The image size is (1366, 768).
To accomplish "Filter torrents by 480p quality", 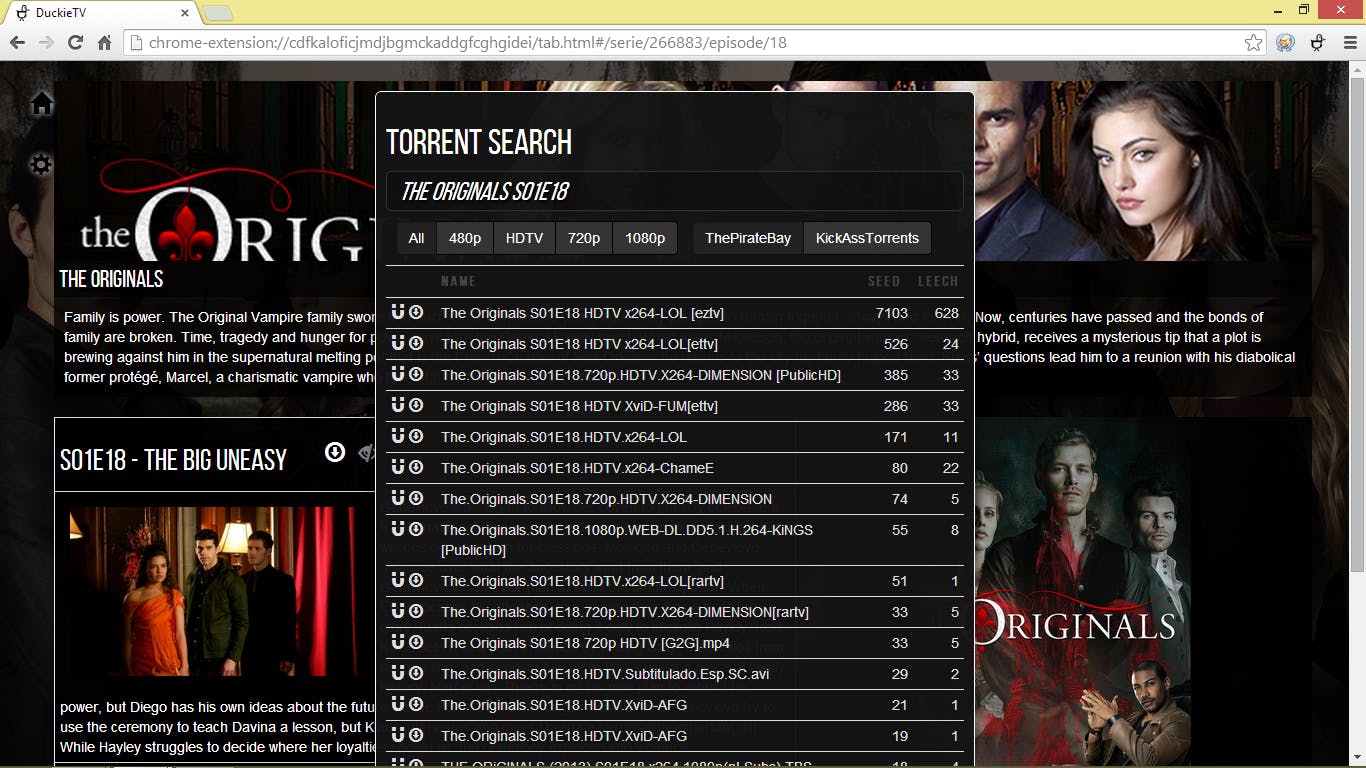I will coord(465,238).
